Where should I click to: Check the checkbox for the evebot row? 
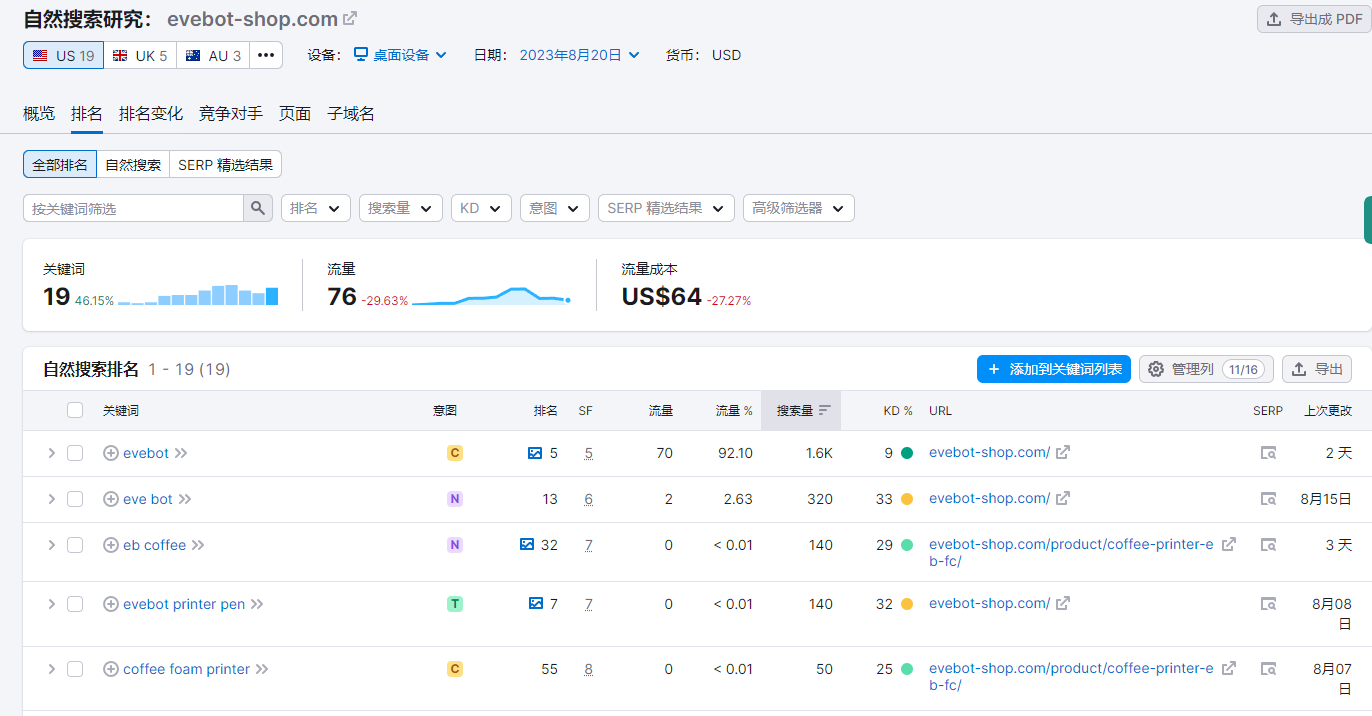(75, 453)
